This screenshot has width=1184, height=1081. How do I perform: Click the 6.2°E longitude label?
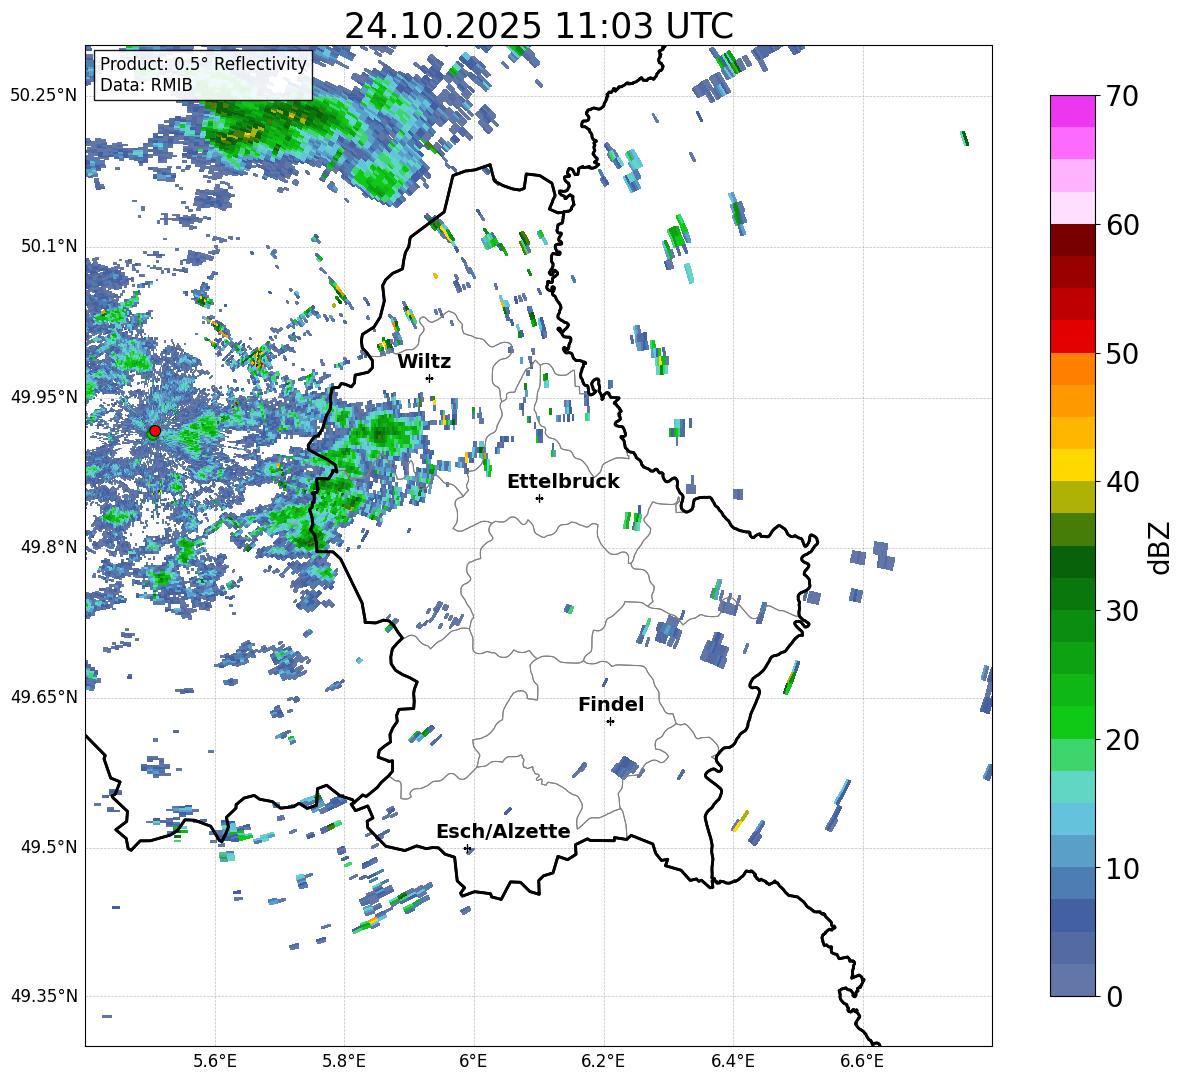tap(603, 1061)
